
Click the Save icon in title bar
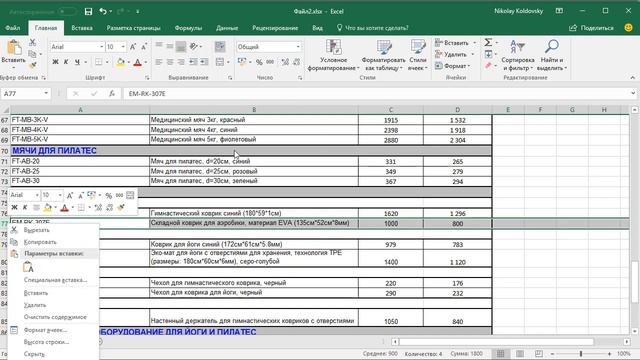tap(88, 11)
